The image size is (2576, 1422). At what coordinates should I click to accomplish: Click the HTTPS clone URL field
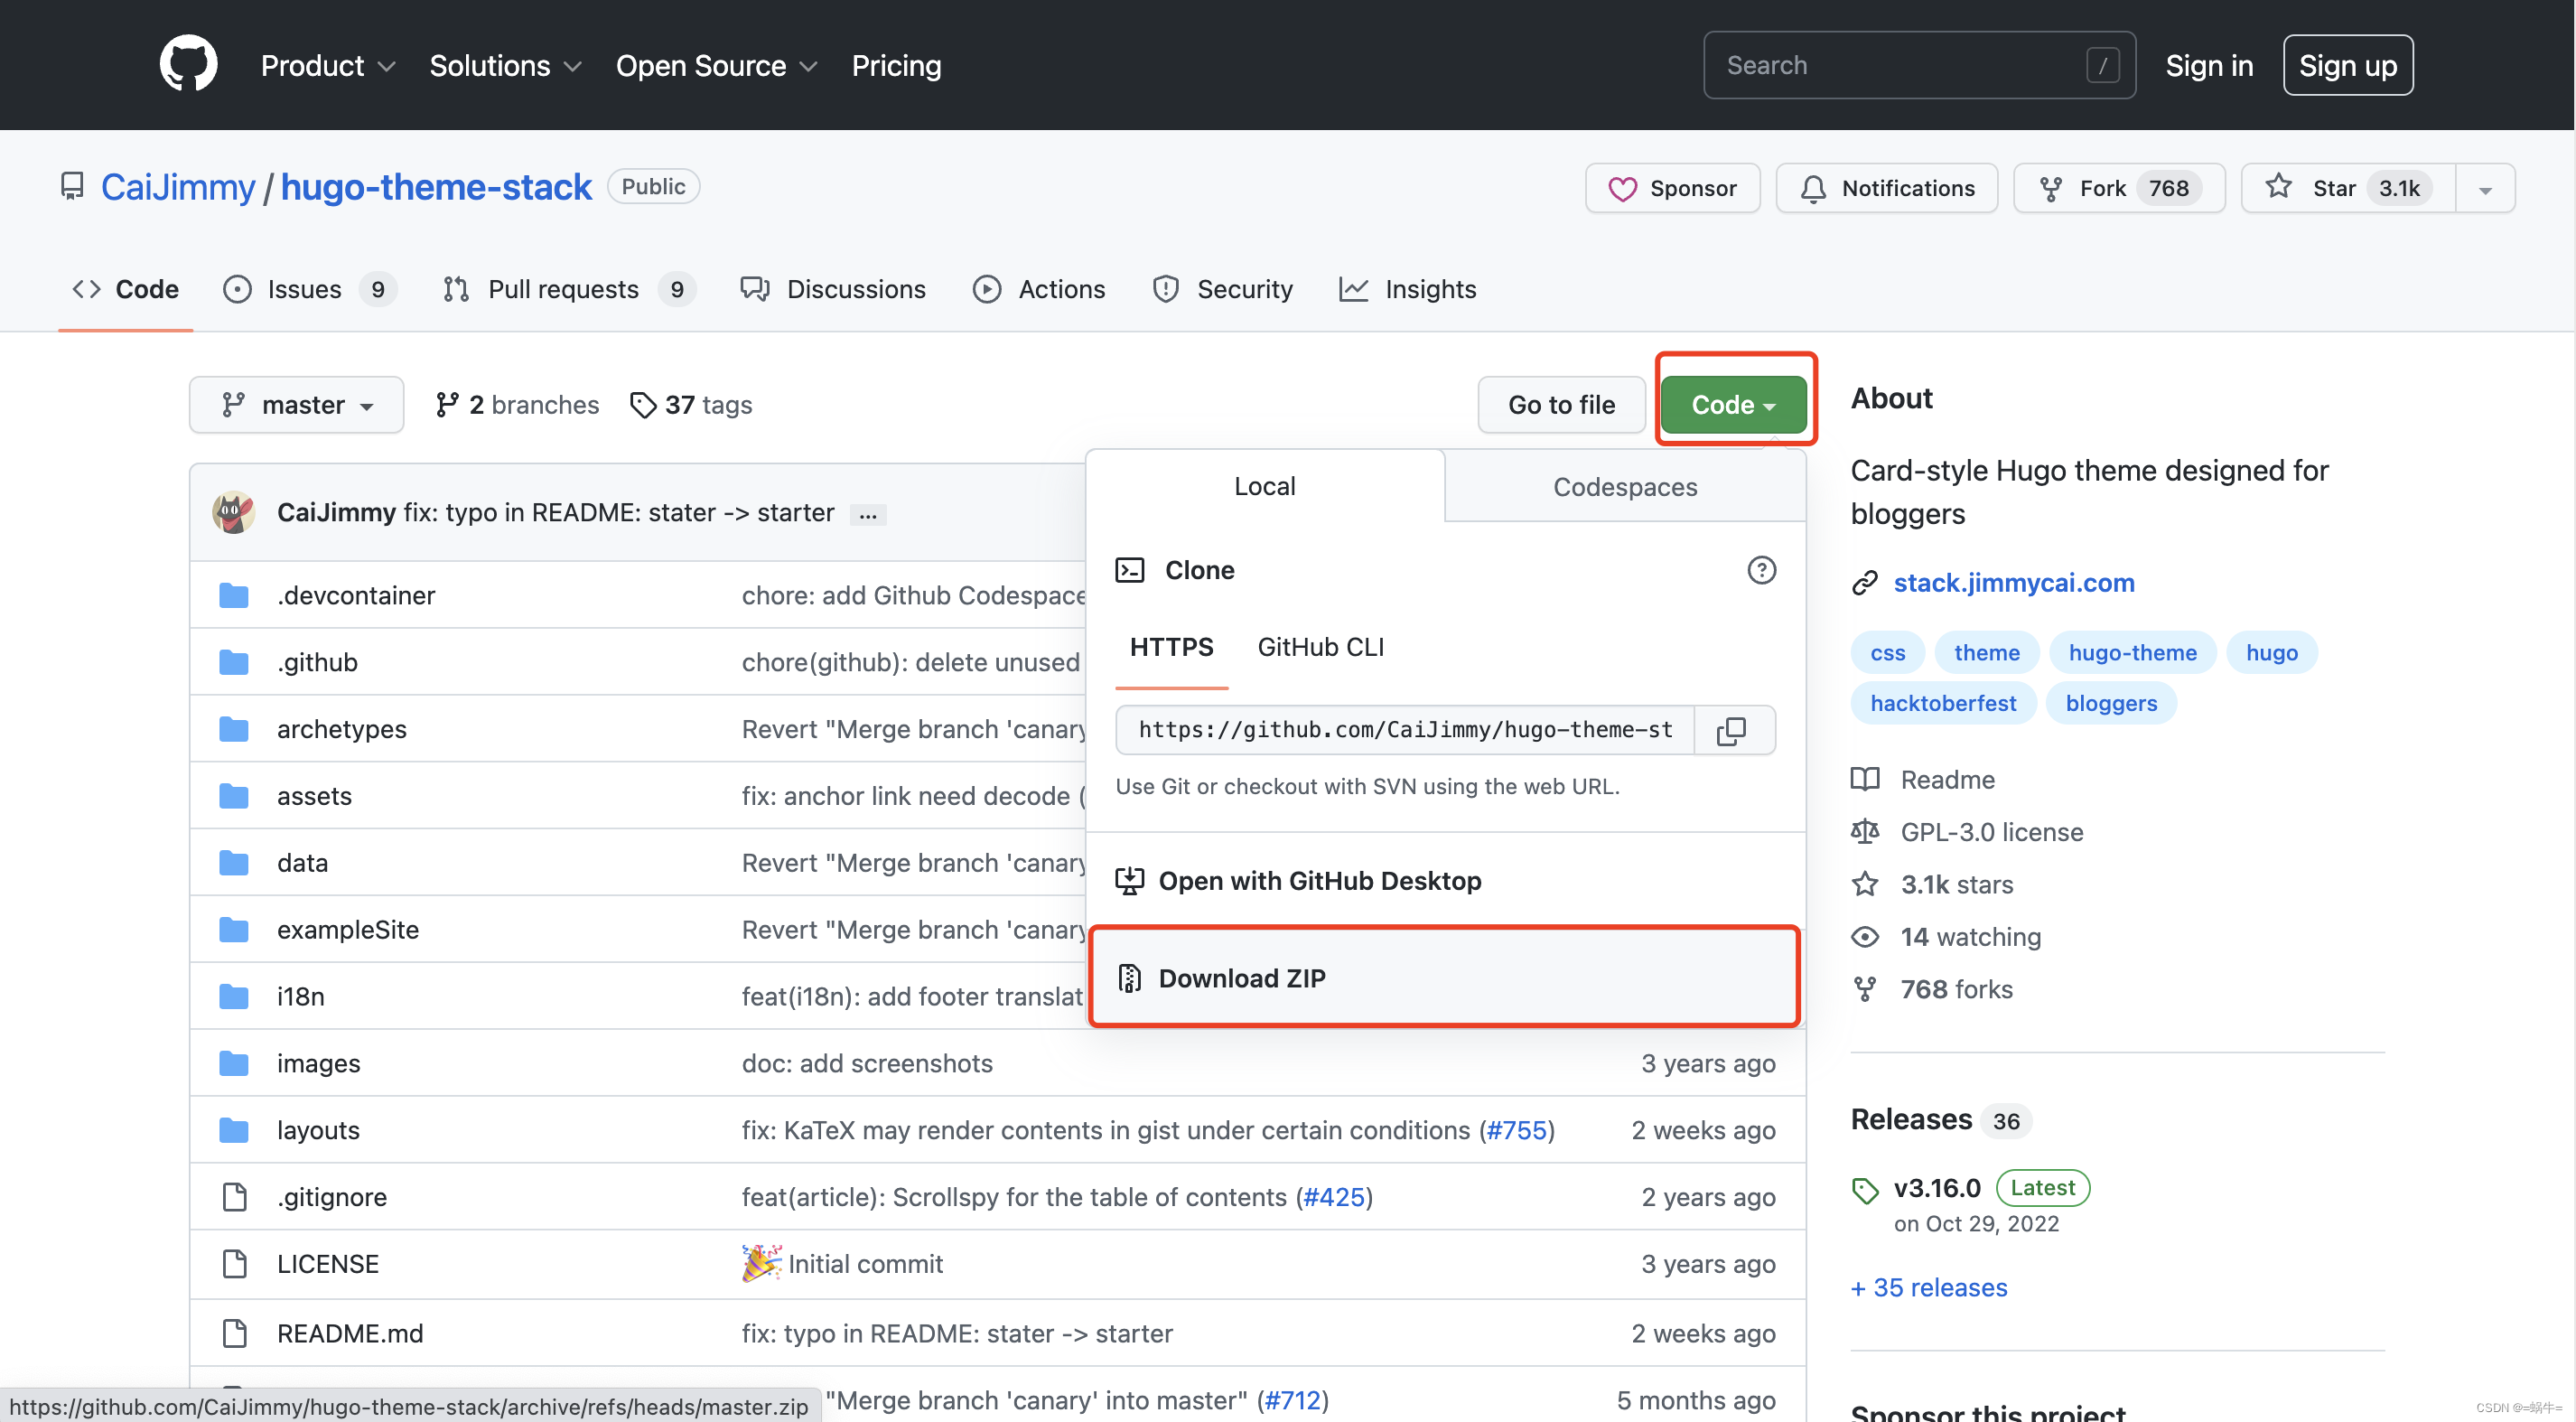point(1405,731)
